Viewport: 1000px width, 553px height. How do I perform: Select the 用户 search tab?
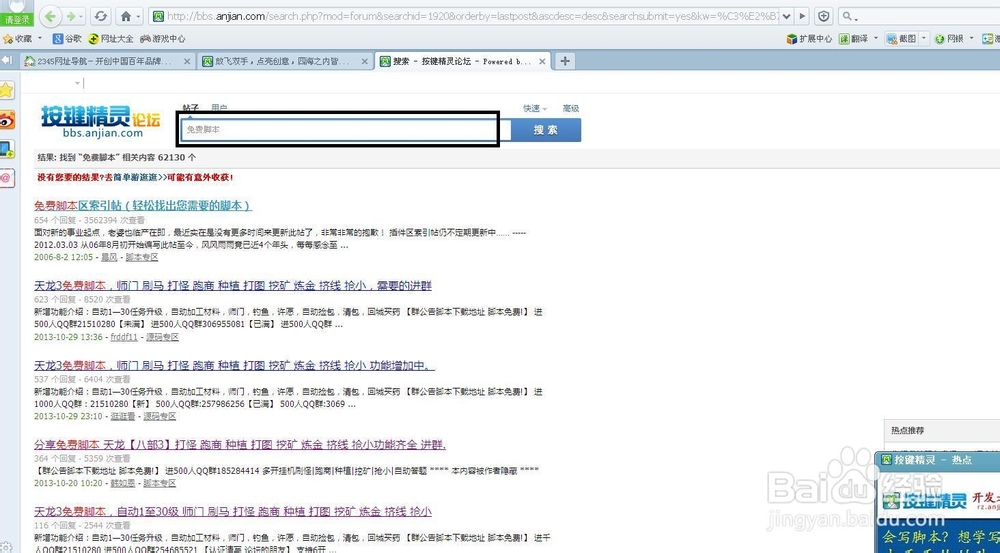point(219,108)
